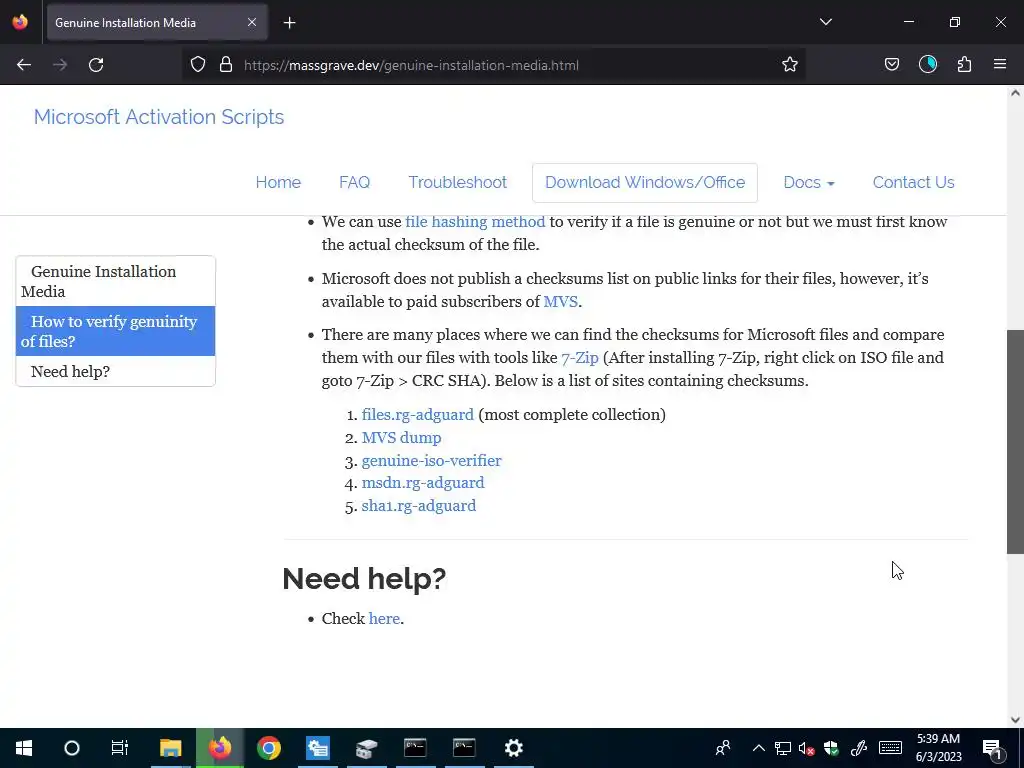The height and width of the screenshot is (768, 1024).
Task: Follow the file hashing method link
Action: click(x=475, y=221)
